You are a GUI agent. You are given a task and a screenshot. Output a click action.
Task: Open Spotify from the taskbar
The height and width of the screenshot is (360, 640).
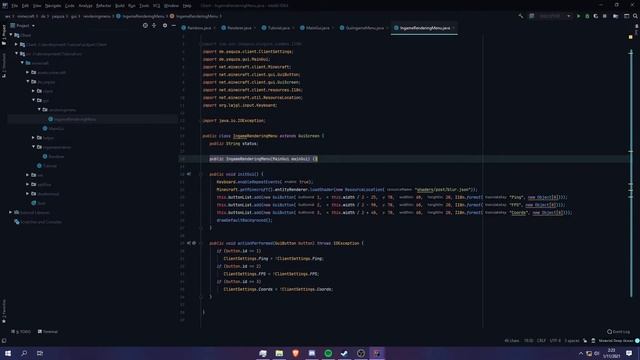tap(328, 353)
